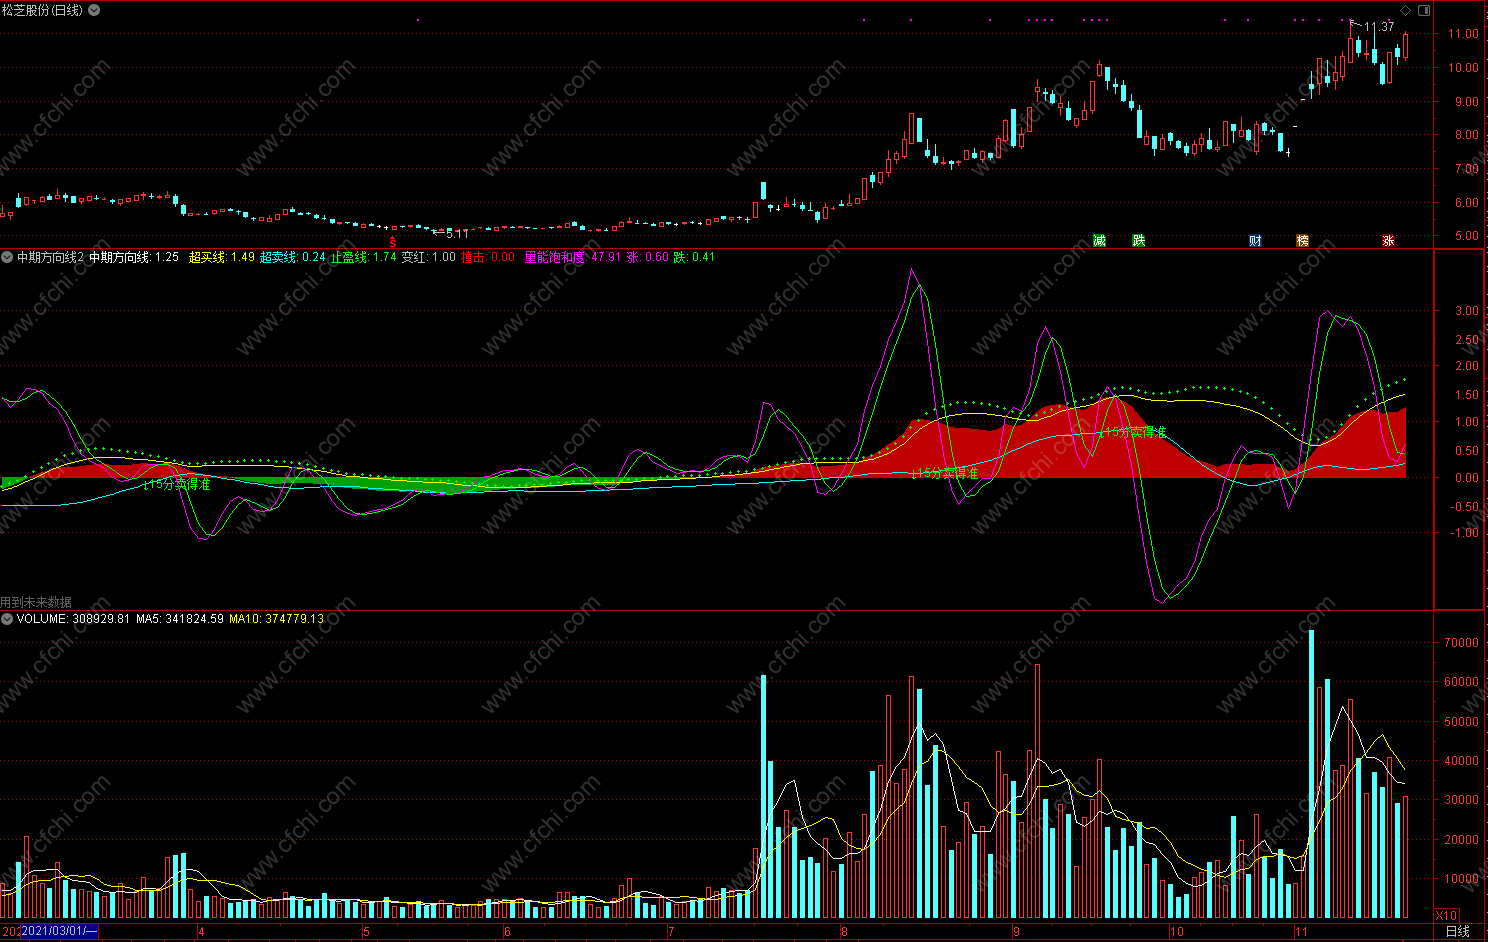Click the 超卖线: 0.24 legend value
The width and height of the screenshot is (1488, 942).
coord(293,257)
